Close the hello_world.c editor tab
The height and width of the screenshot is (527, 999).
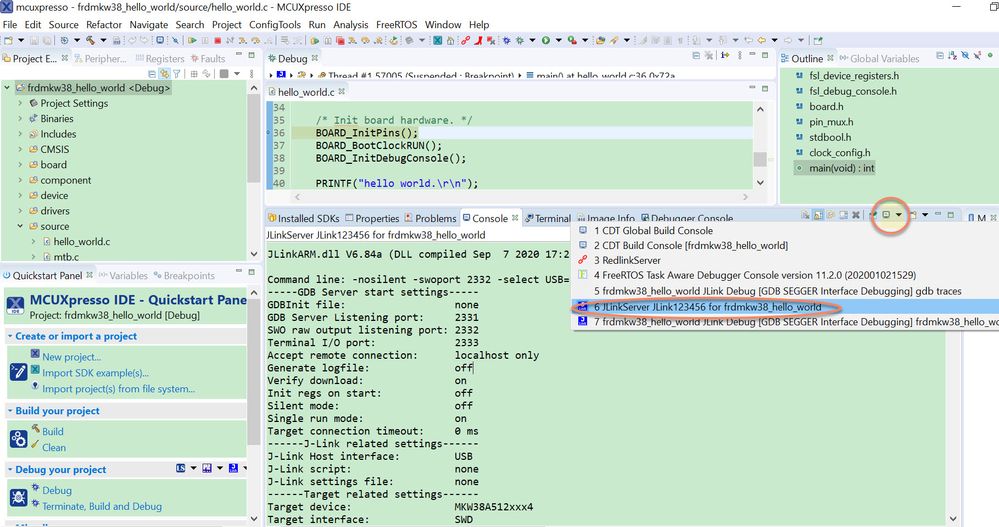(341, 91)
